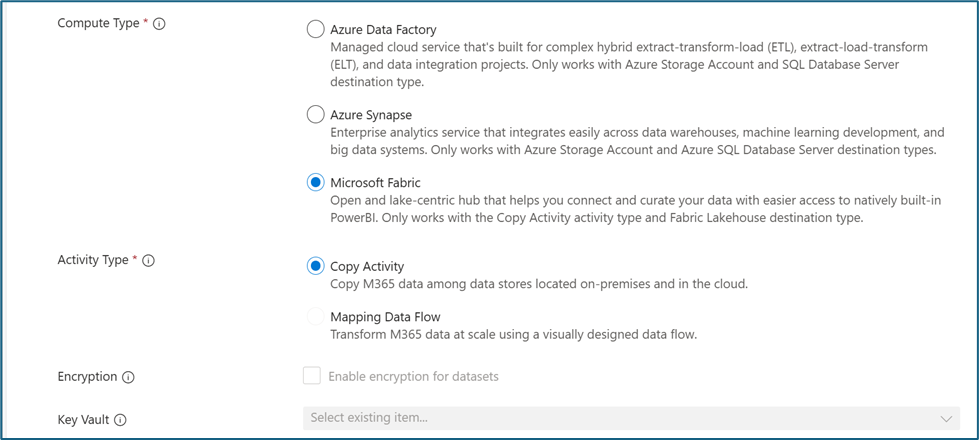Click the Activity Type field label
The image size is (979, 440).
(x=93, y=260)
